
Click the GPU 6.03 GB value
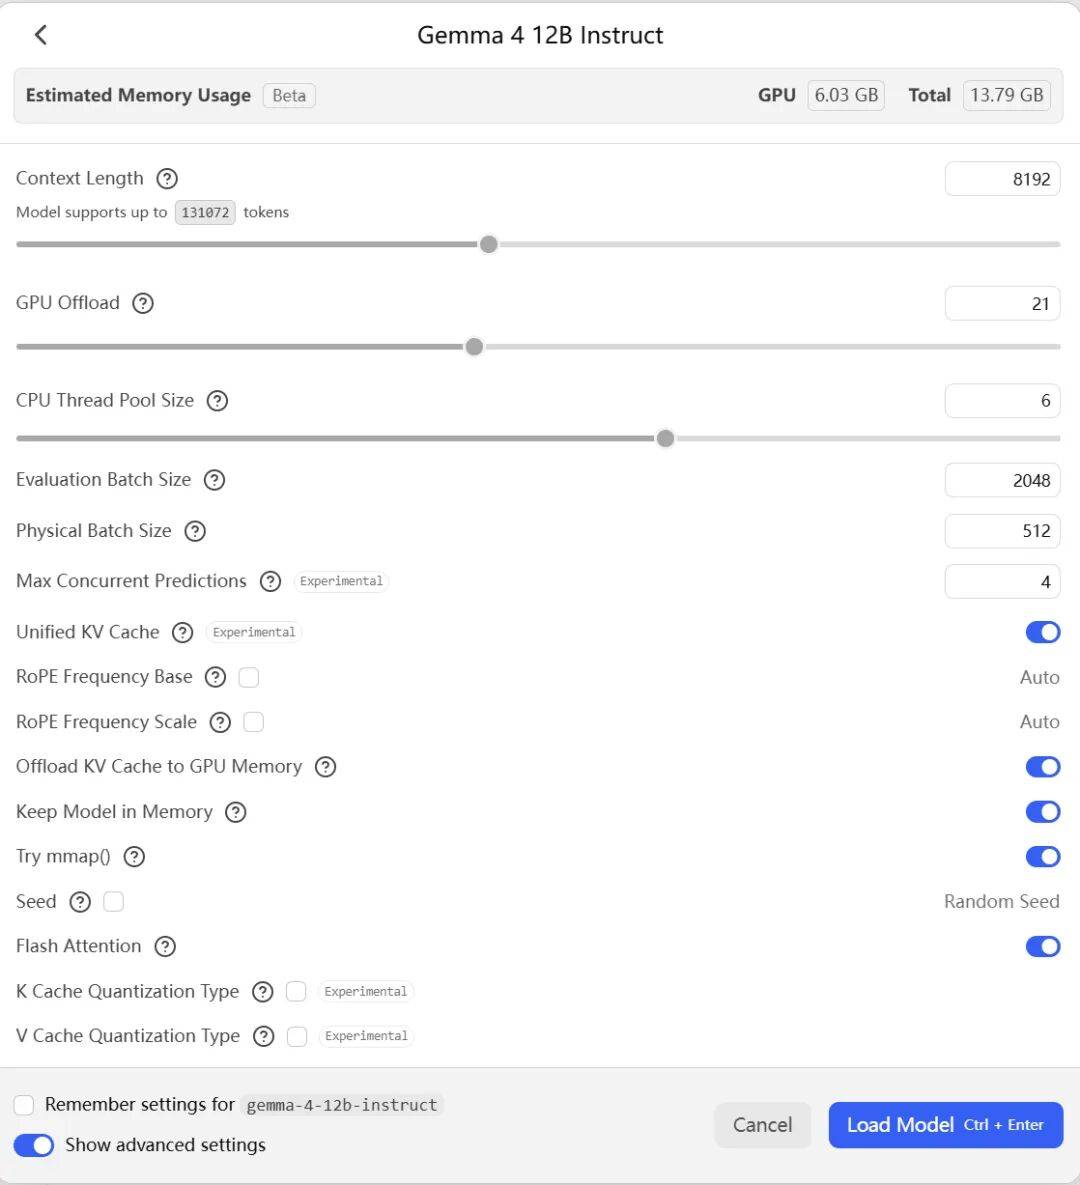(x=846, y=95)
